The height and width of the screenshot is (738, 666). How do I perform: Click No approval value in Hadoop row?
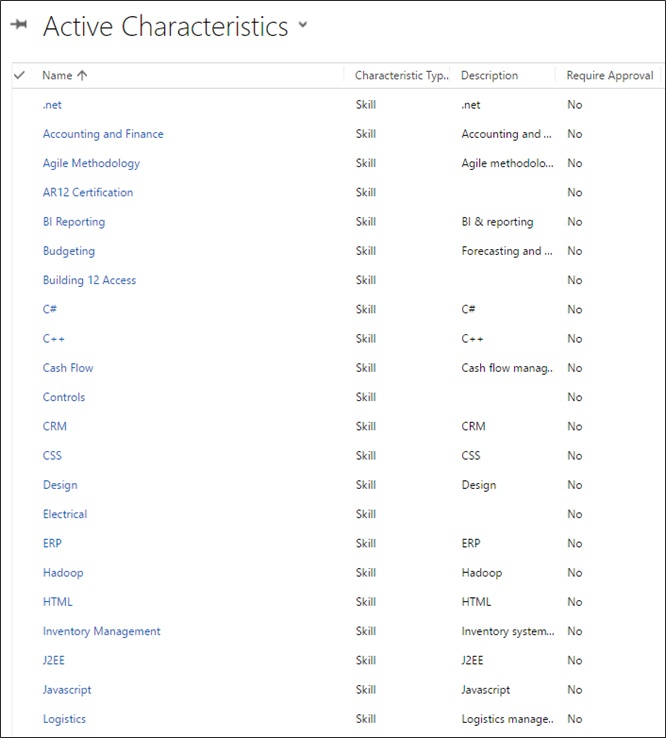tap(575, 573)
